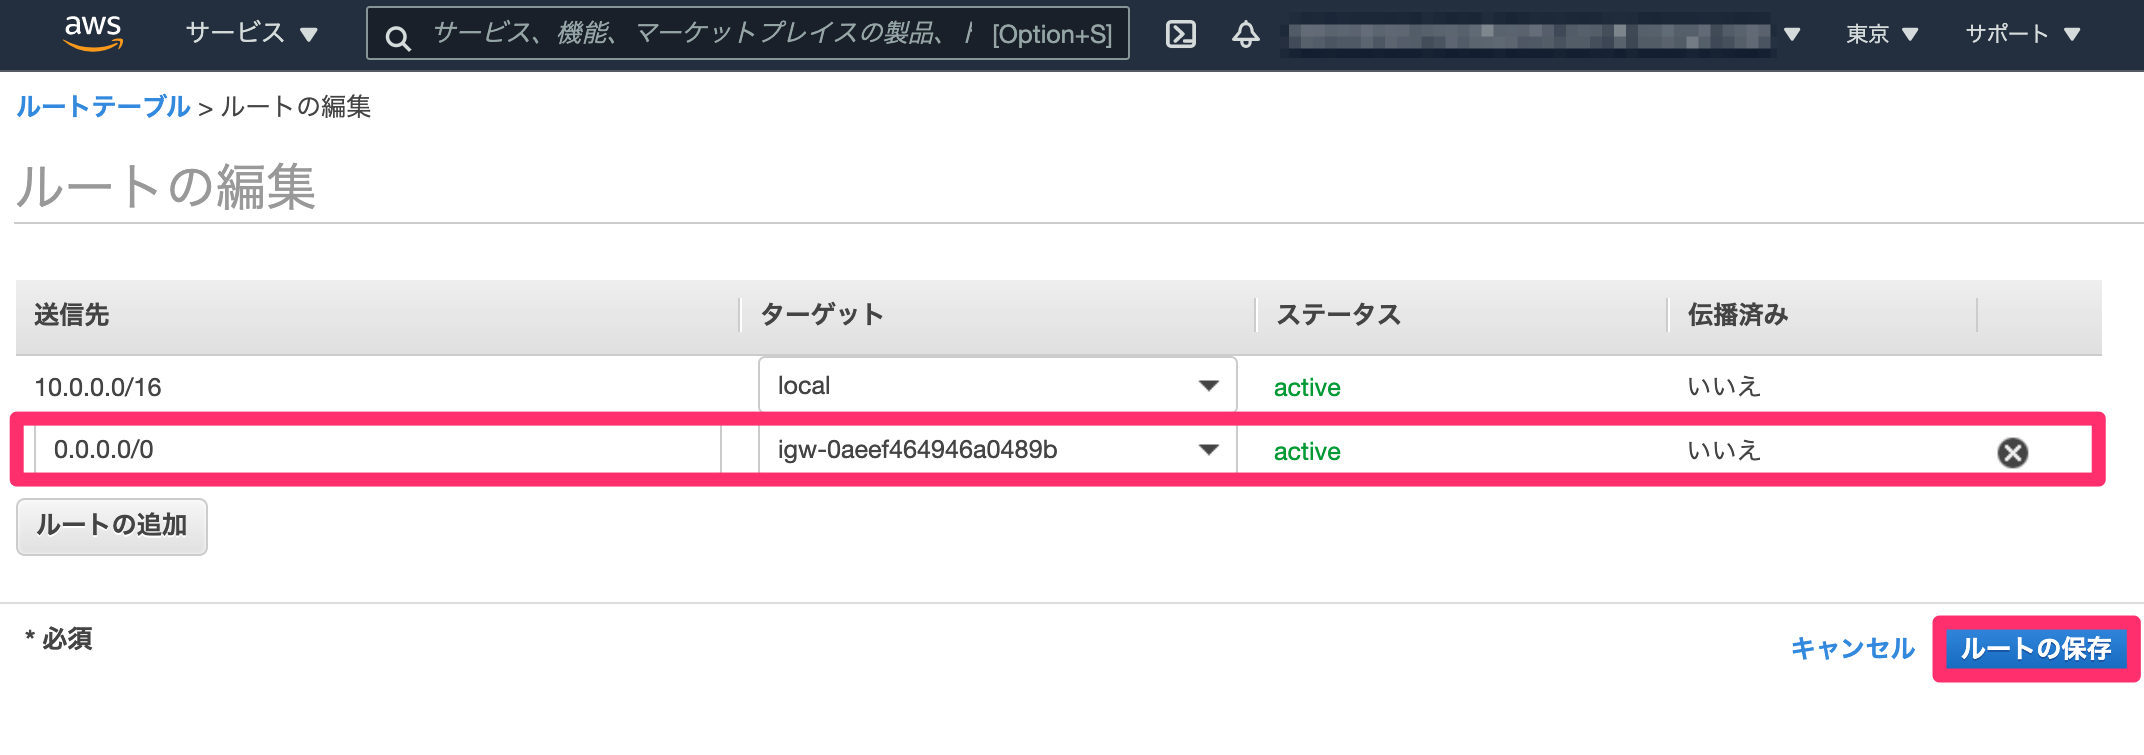This screenshot has width=2144, height=755.
Task: Click the ステータス column header
Action: pos(1338,315)
